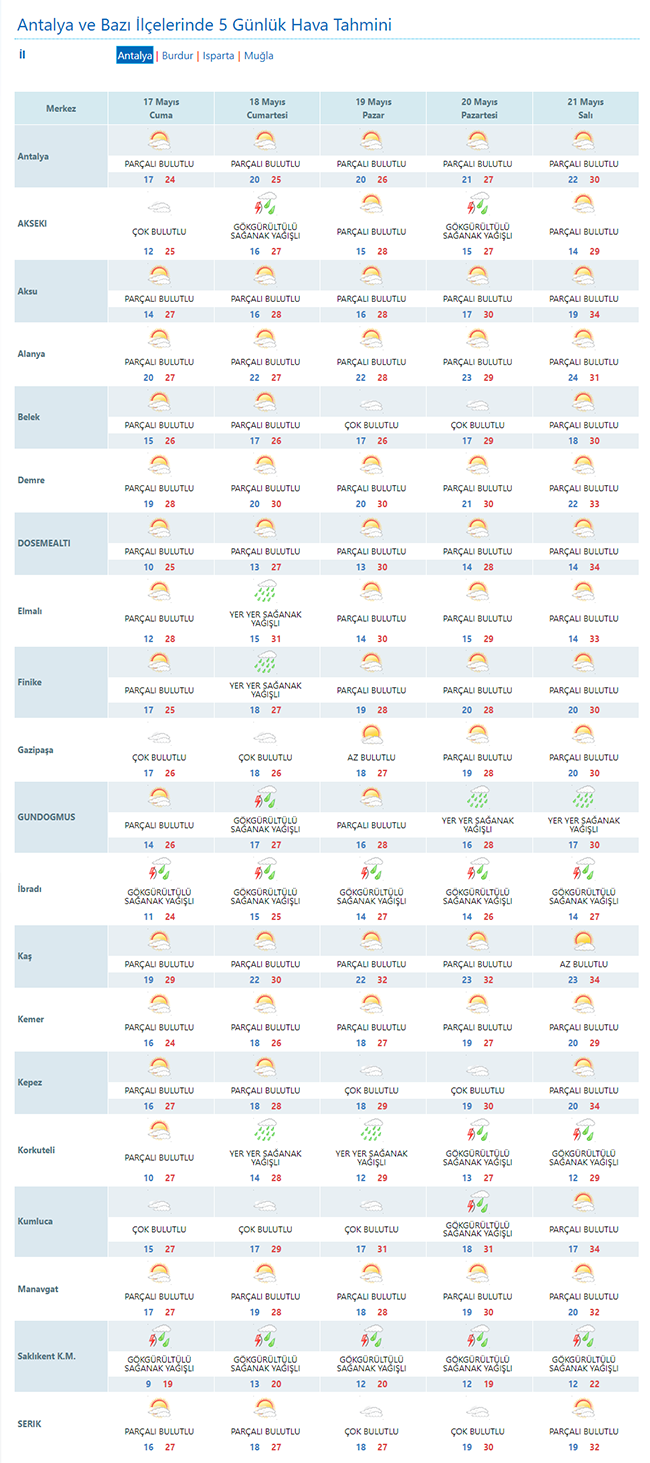Click Elmalı's rain shower icon for 18 Mayıs

[x=266, y=592]
